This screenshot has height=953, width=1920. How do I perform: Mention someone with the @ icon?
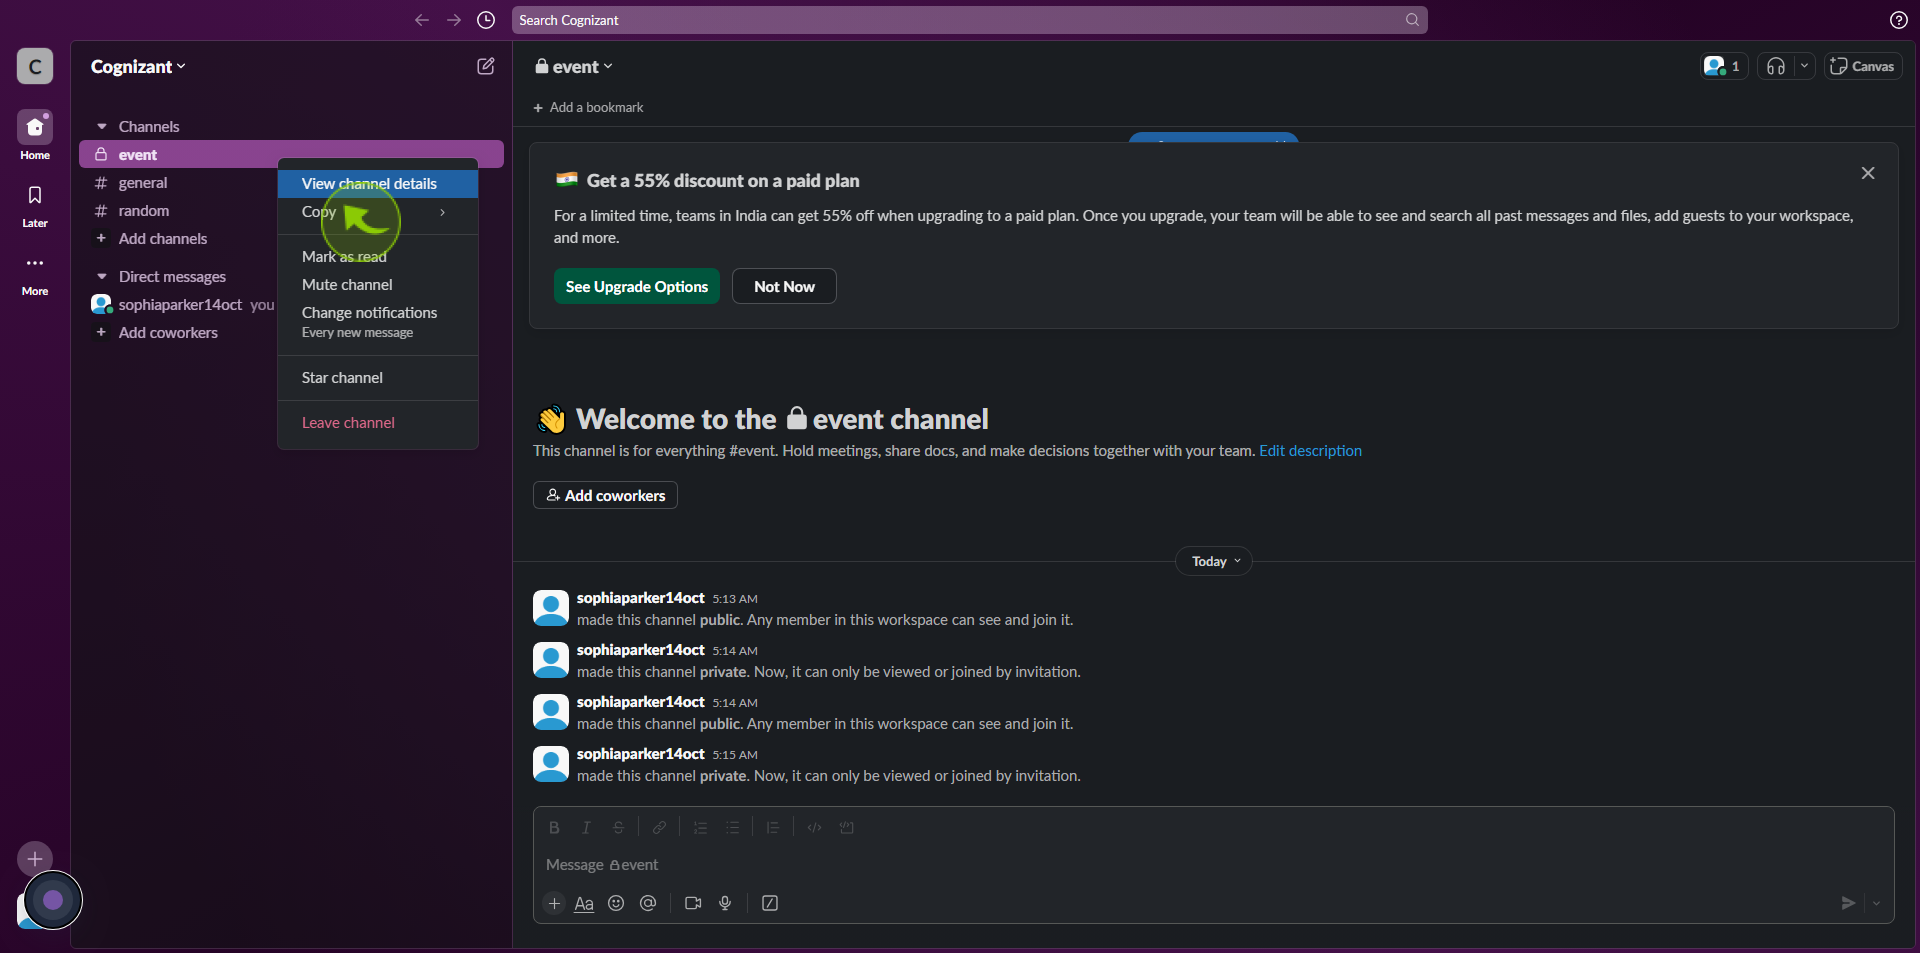648,903
